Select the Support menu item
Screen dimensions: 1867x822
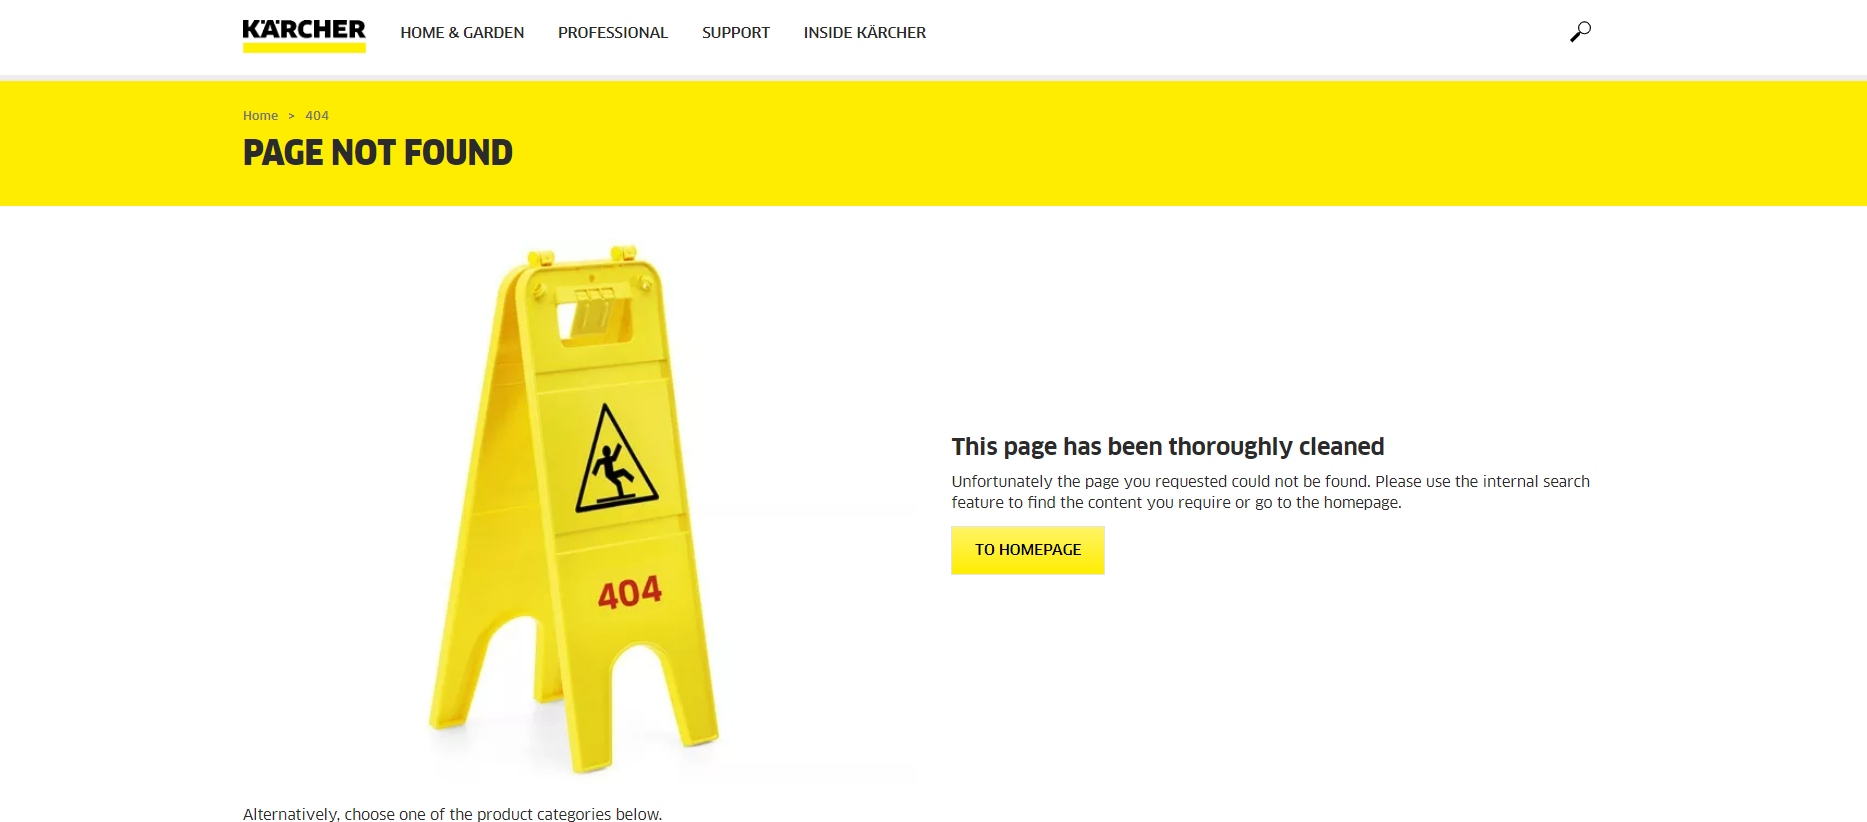coord(736,33)
